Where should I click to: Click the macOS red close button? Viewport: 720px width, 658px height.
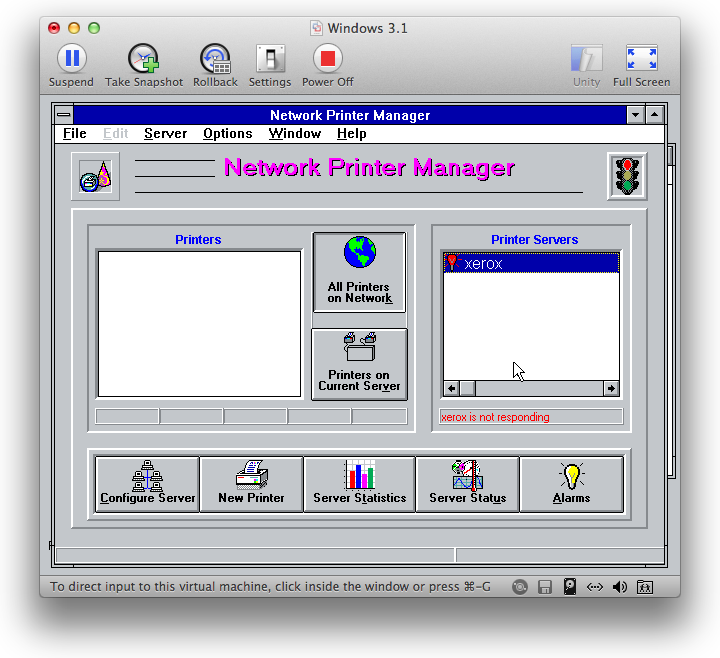coord(54,28)
